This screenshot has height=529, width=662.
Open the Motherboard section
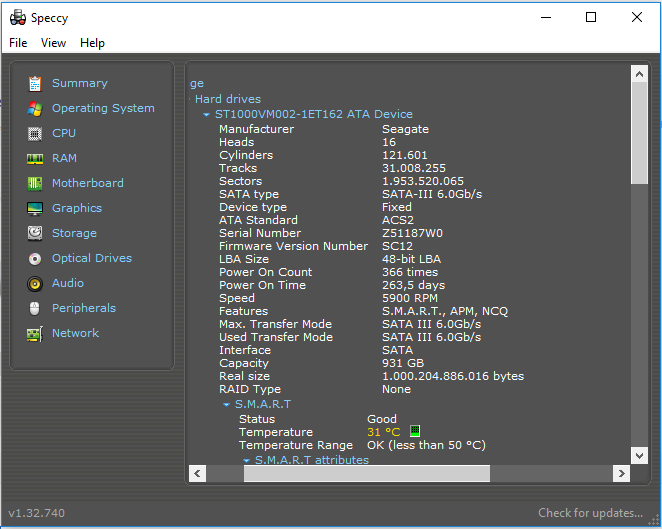coord(88,183)
